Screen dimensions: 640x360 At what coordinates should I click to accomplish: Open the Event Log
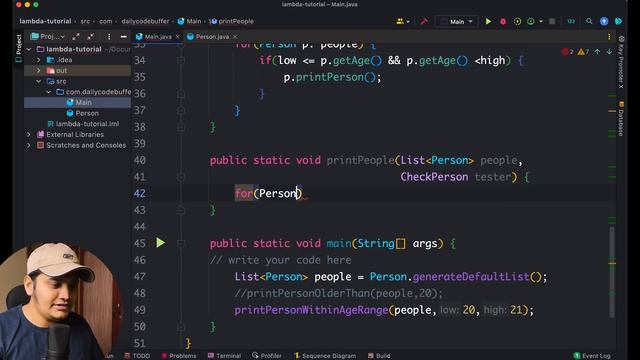(592, 356)
